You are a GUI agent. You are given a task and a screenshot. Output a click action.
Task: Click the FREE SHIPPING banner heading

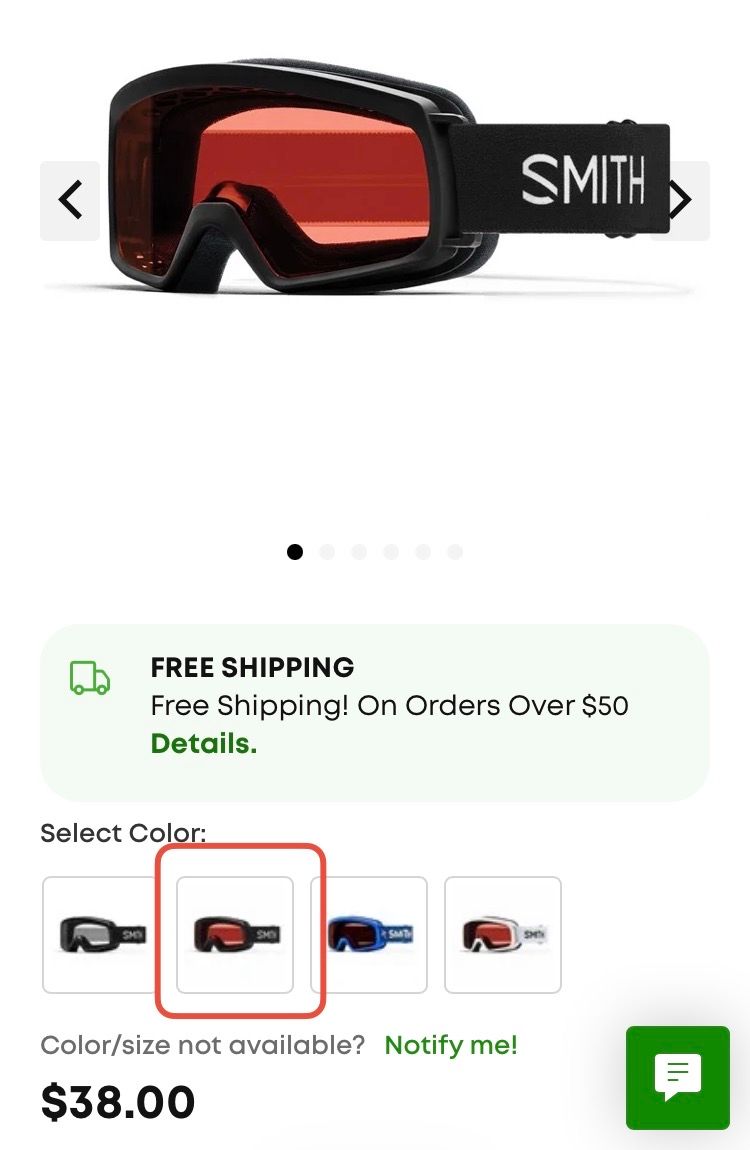tap(252, 667)
